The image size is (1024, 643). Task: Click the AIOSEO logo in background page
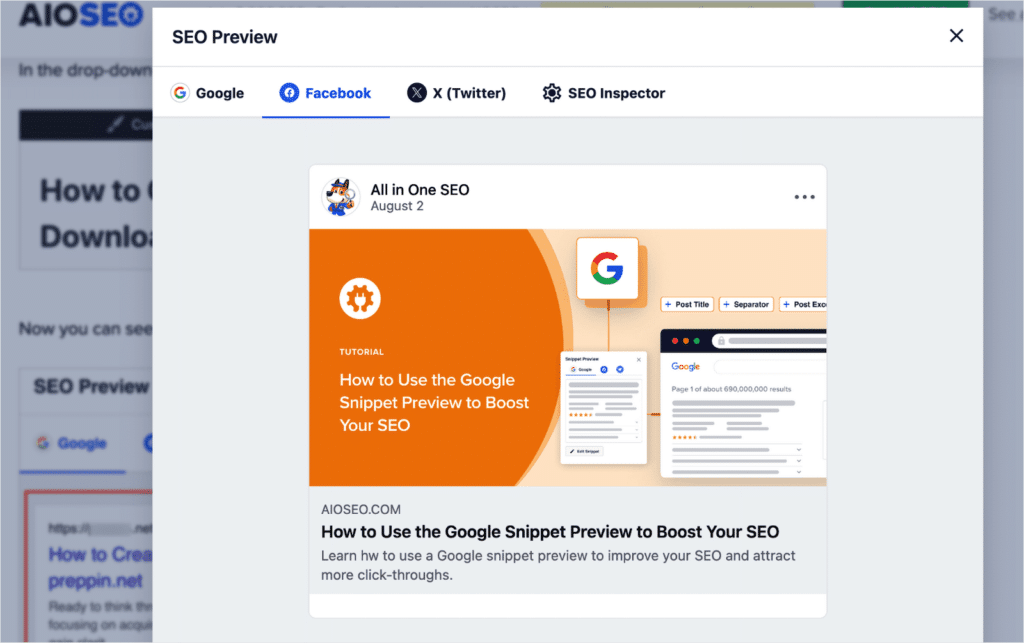pos(81,14)
